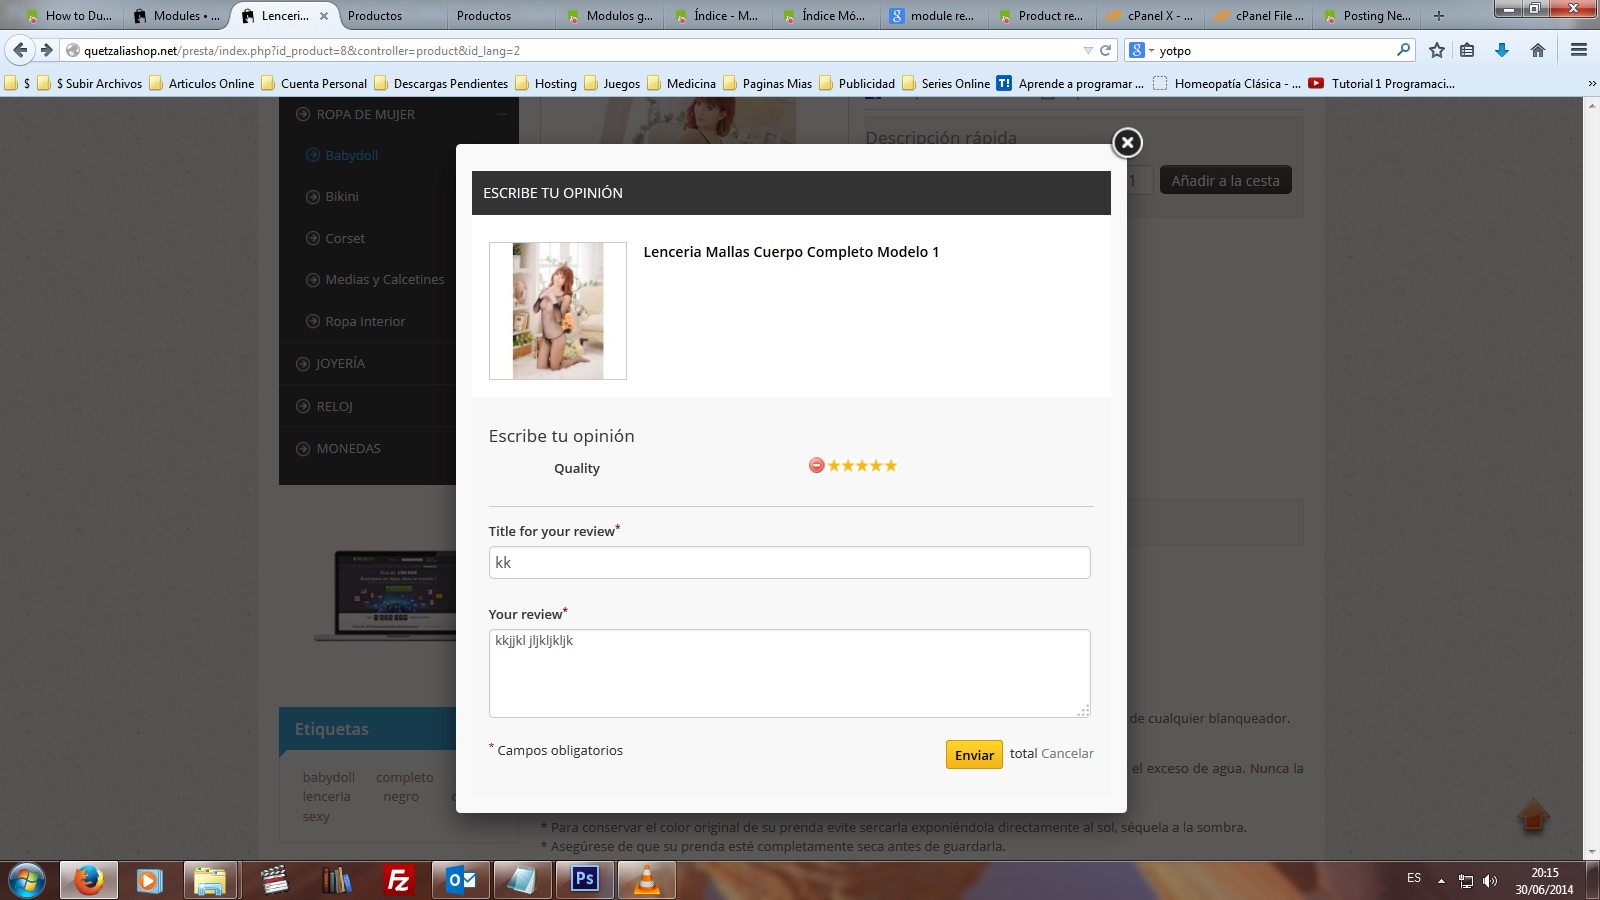Go to the browser home page icon
1600x900 pixels.
coord(1538,50)
